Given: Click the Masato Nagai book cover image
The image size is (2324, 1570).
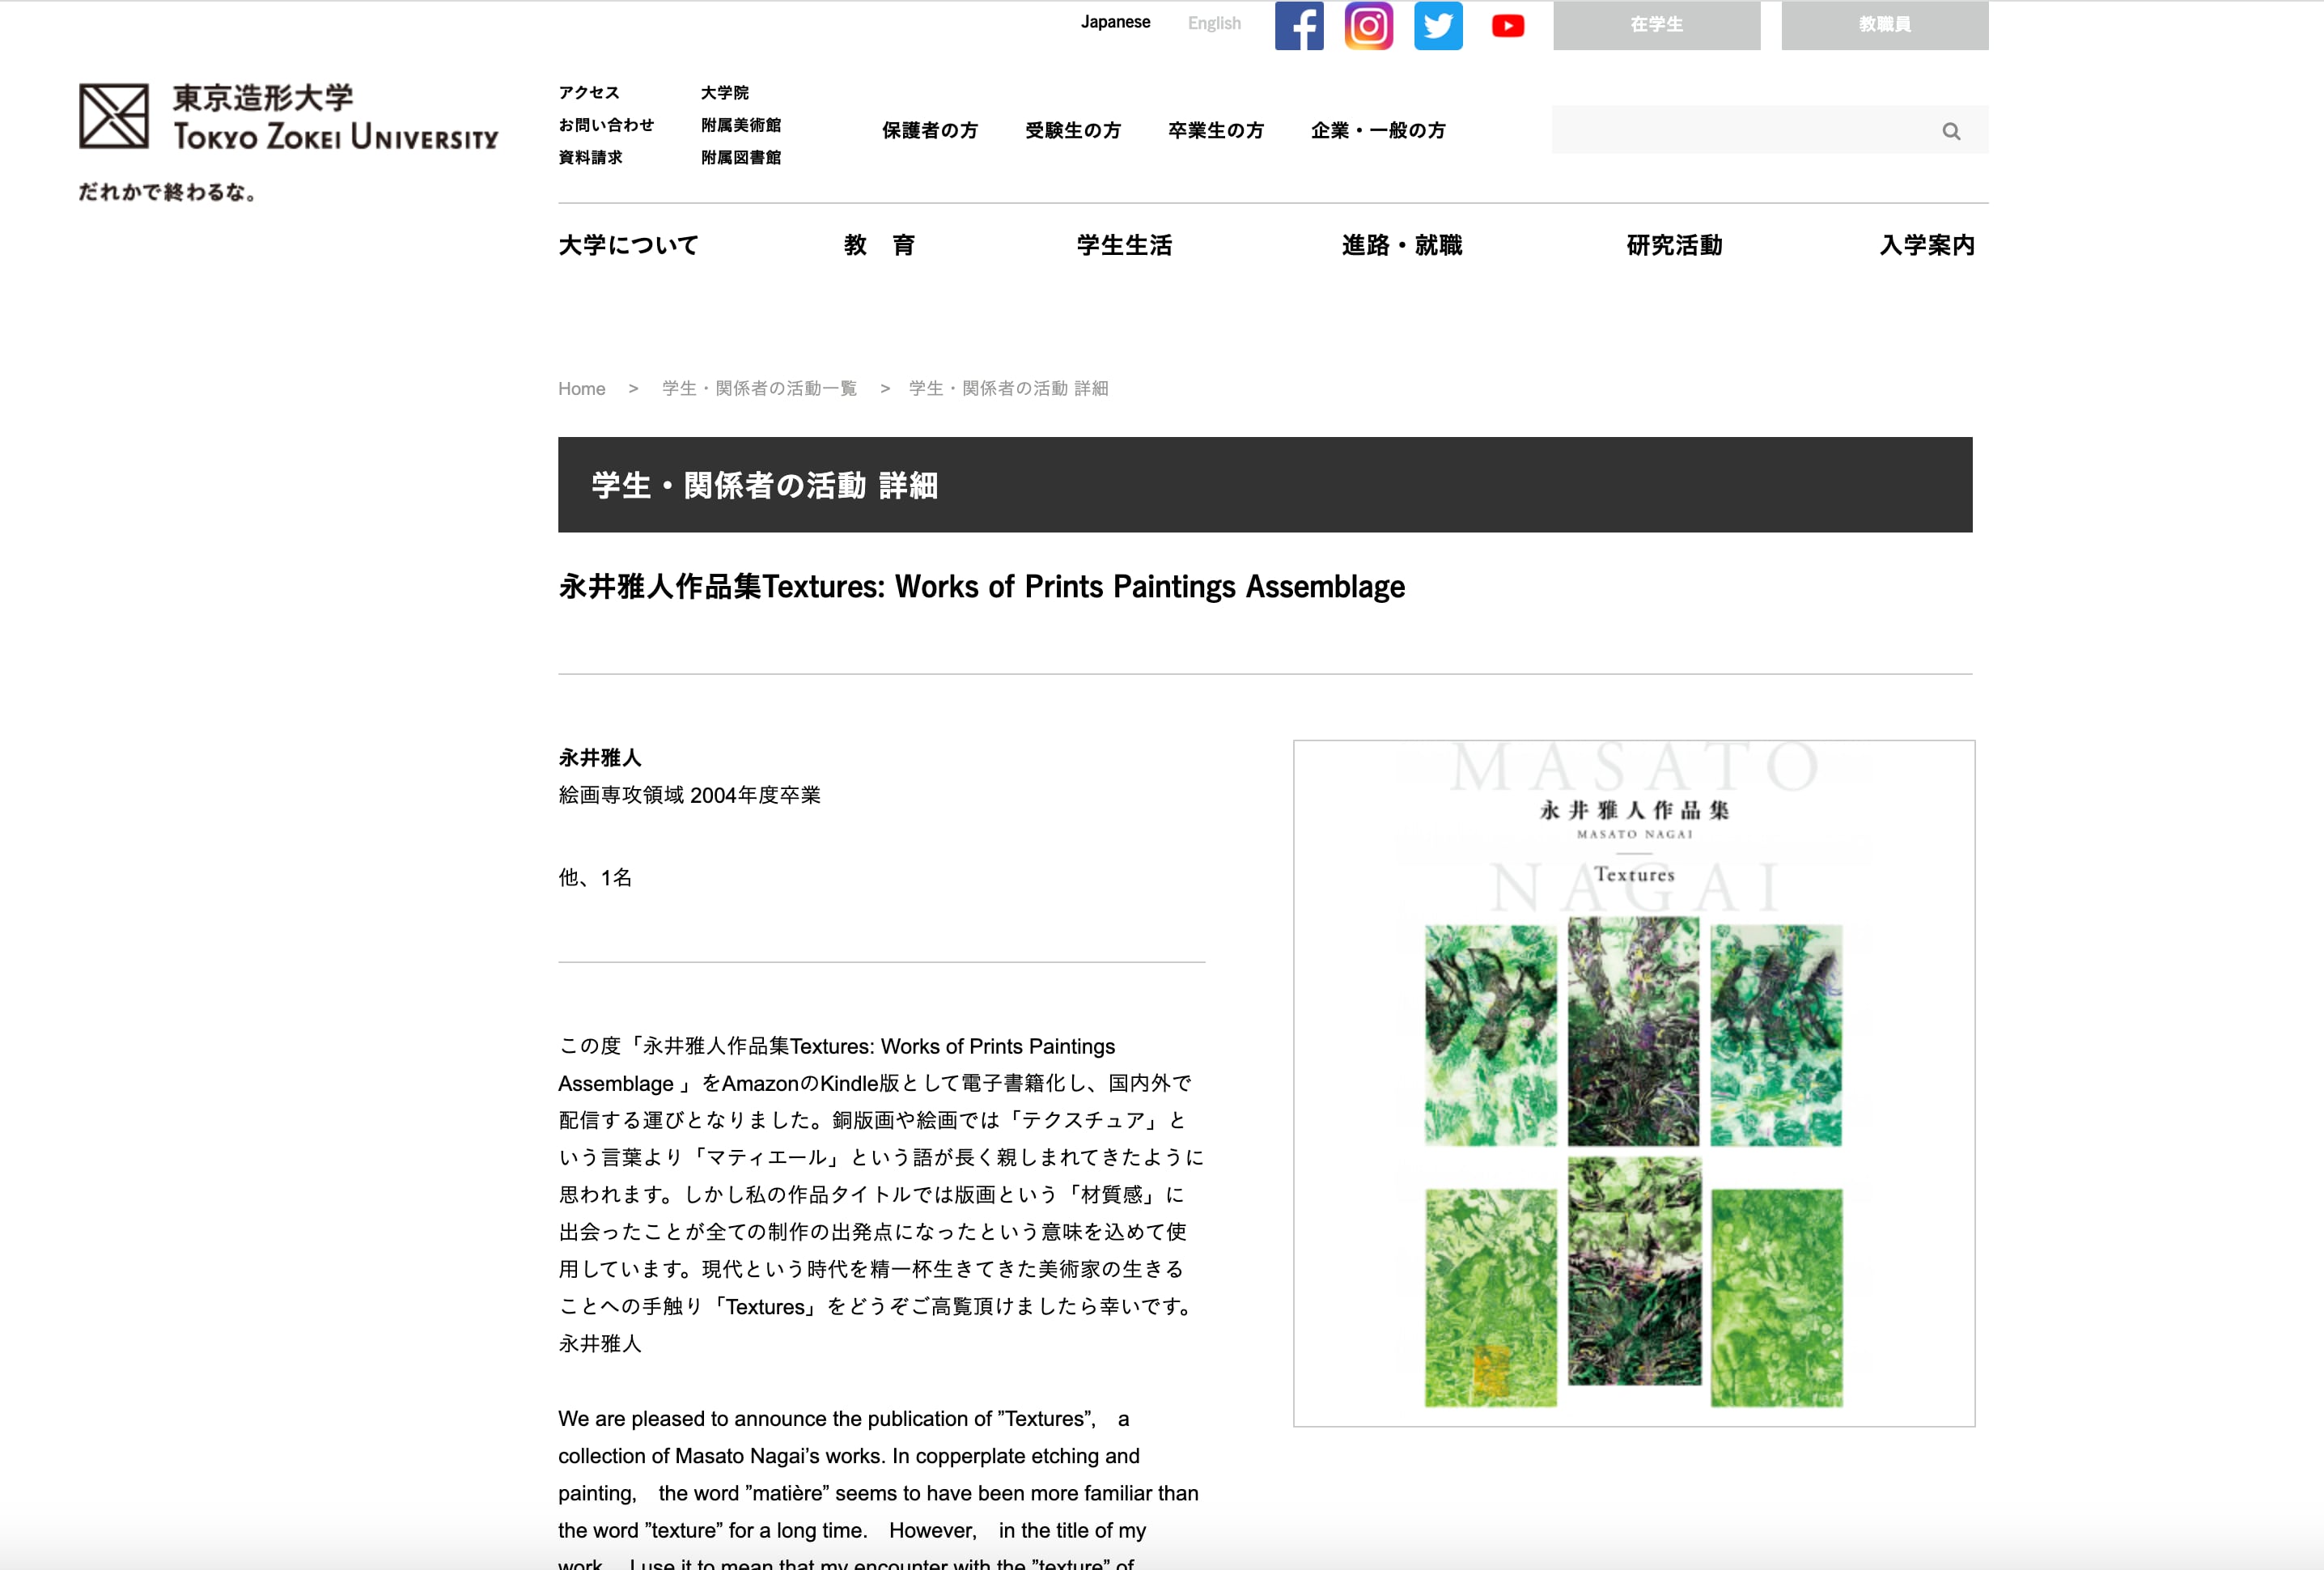Looking at the screenshot, I should (x=1633, y=1082).
